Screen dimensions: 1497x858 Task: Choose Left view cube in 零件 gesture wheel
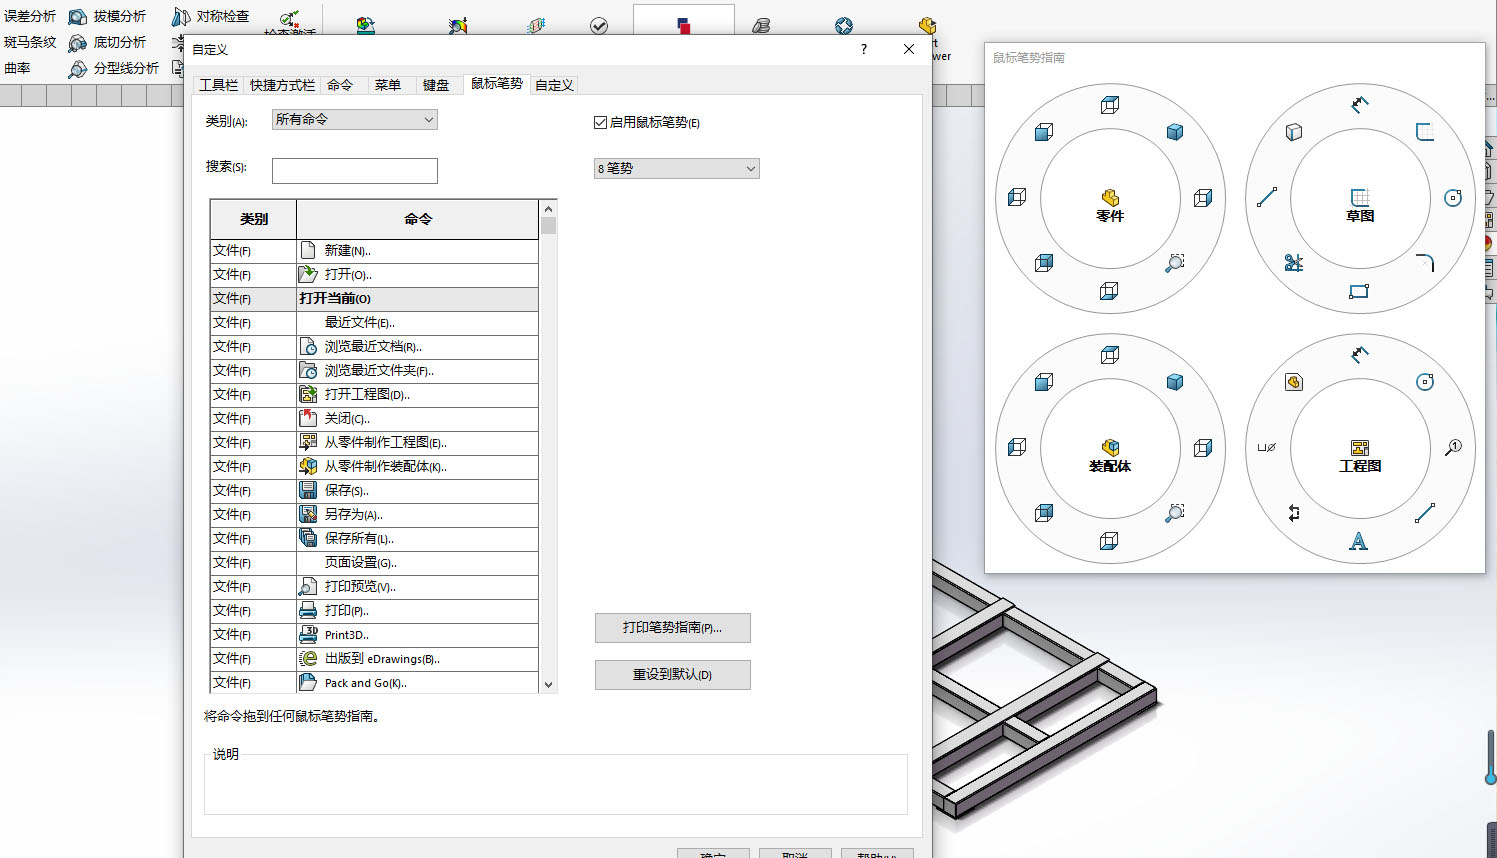1017,197
